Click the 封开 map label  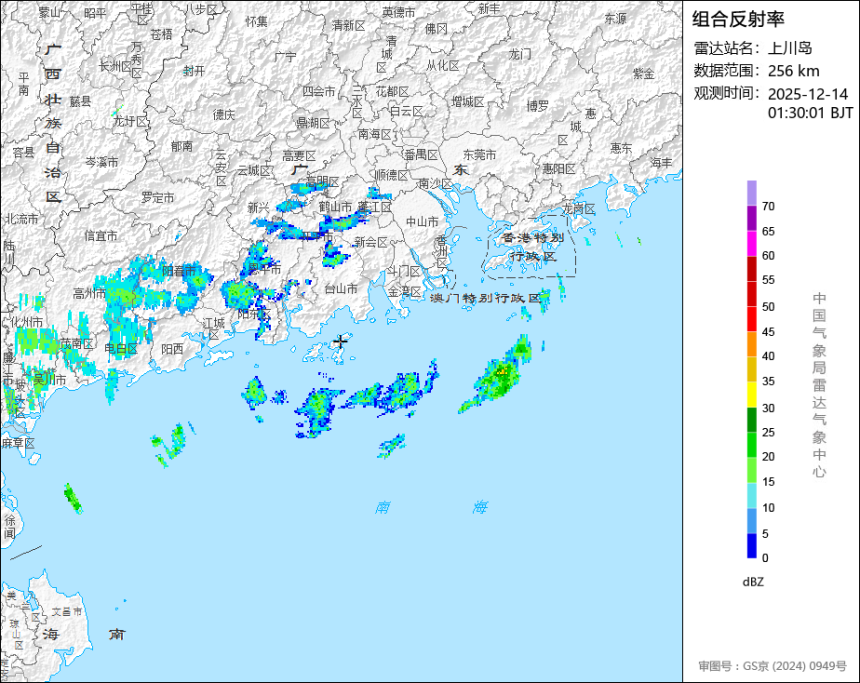194,70
